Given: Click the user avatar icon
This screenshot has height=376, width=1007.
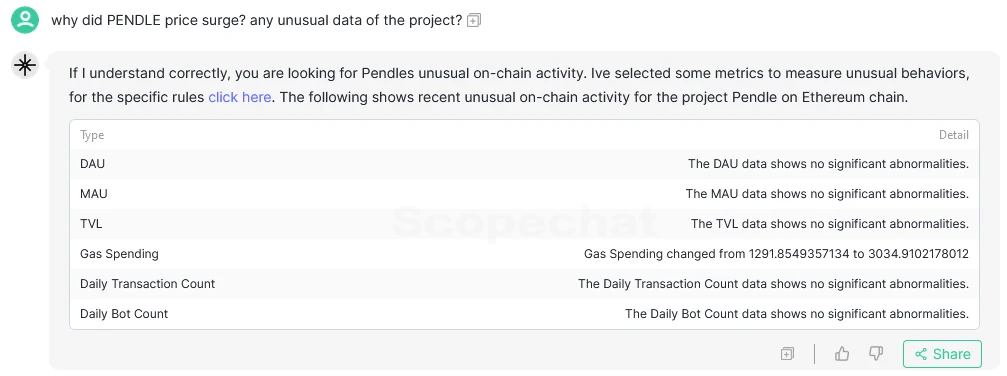Looking at the screenshot, I should click(25, 19).
